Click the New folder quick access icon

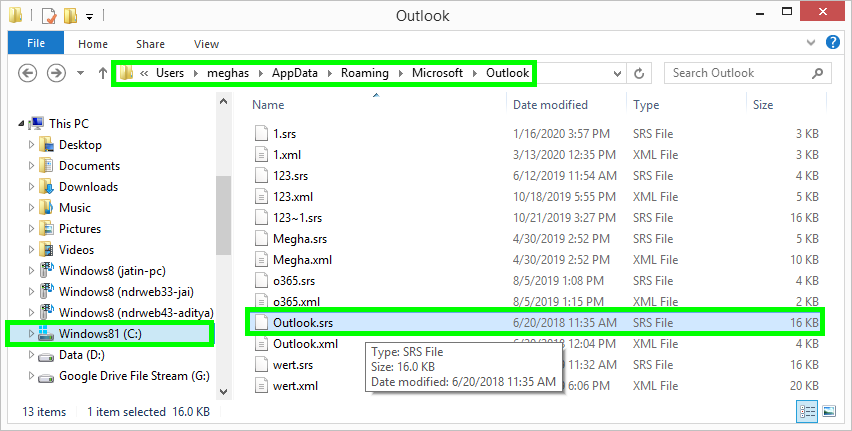70,16
